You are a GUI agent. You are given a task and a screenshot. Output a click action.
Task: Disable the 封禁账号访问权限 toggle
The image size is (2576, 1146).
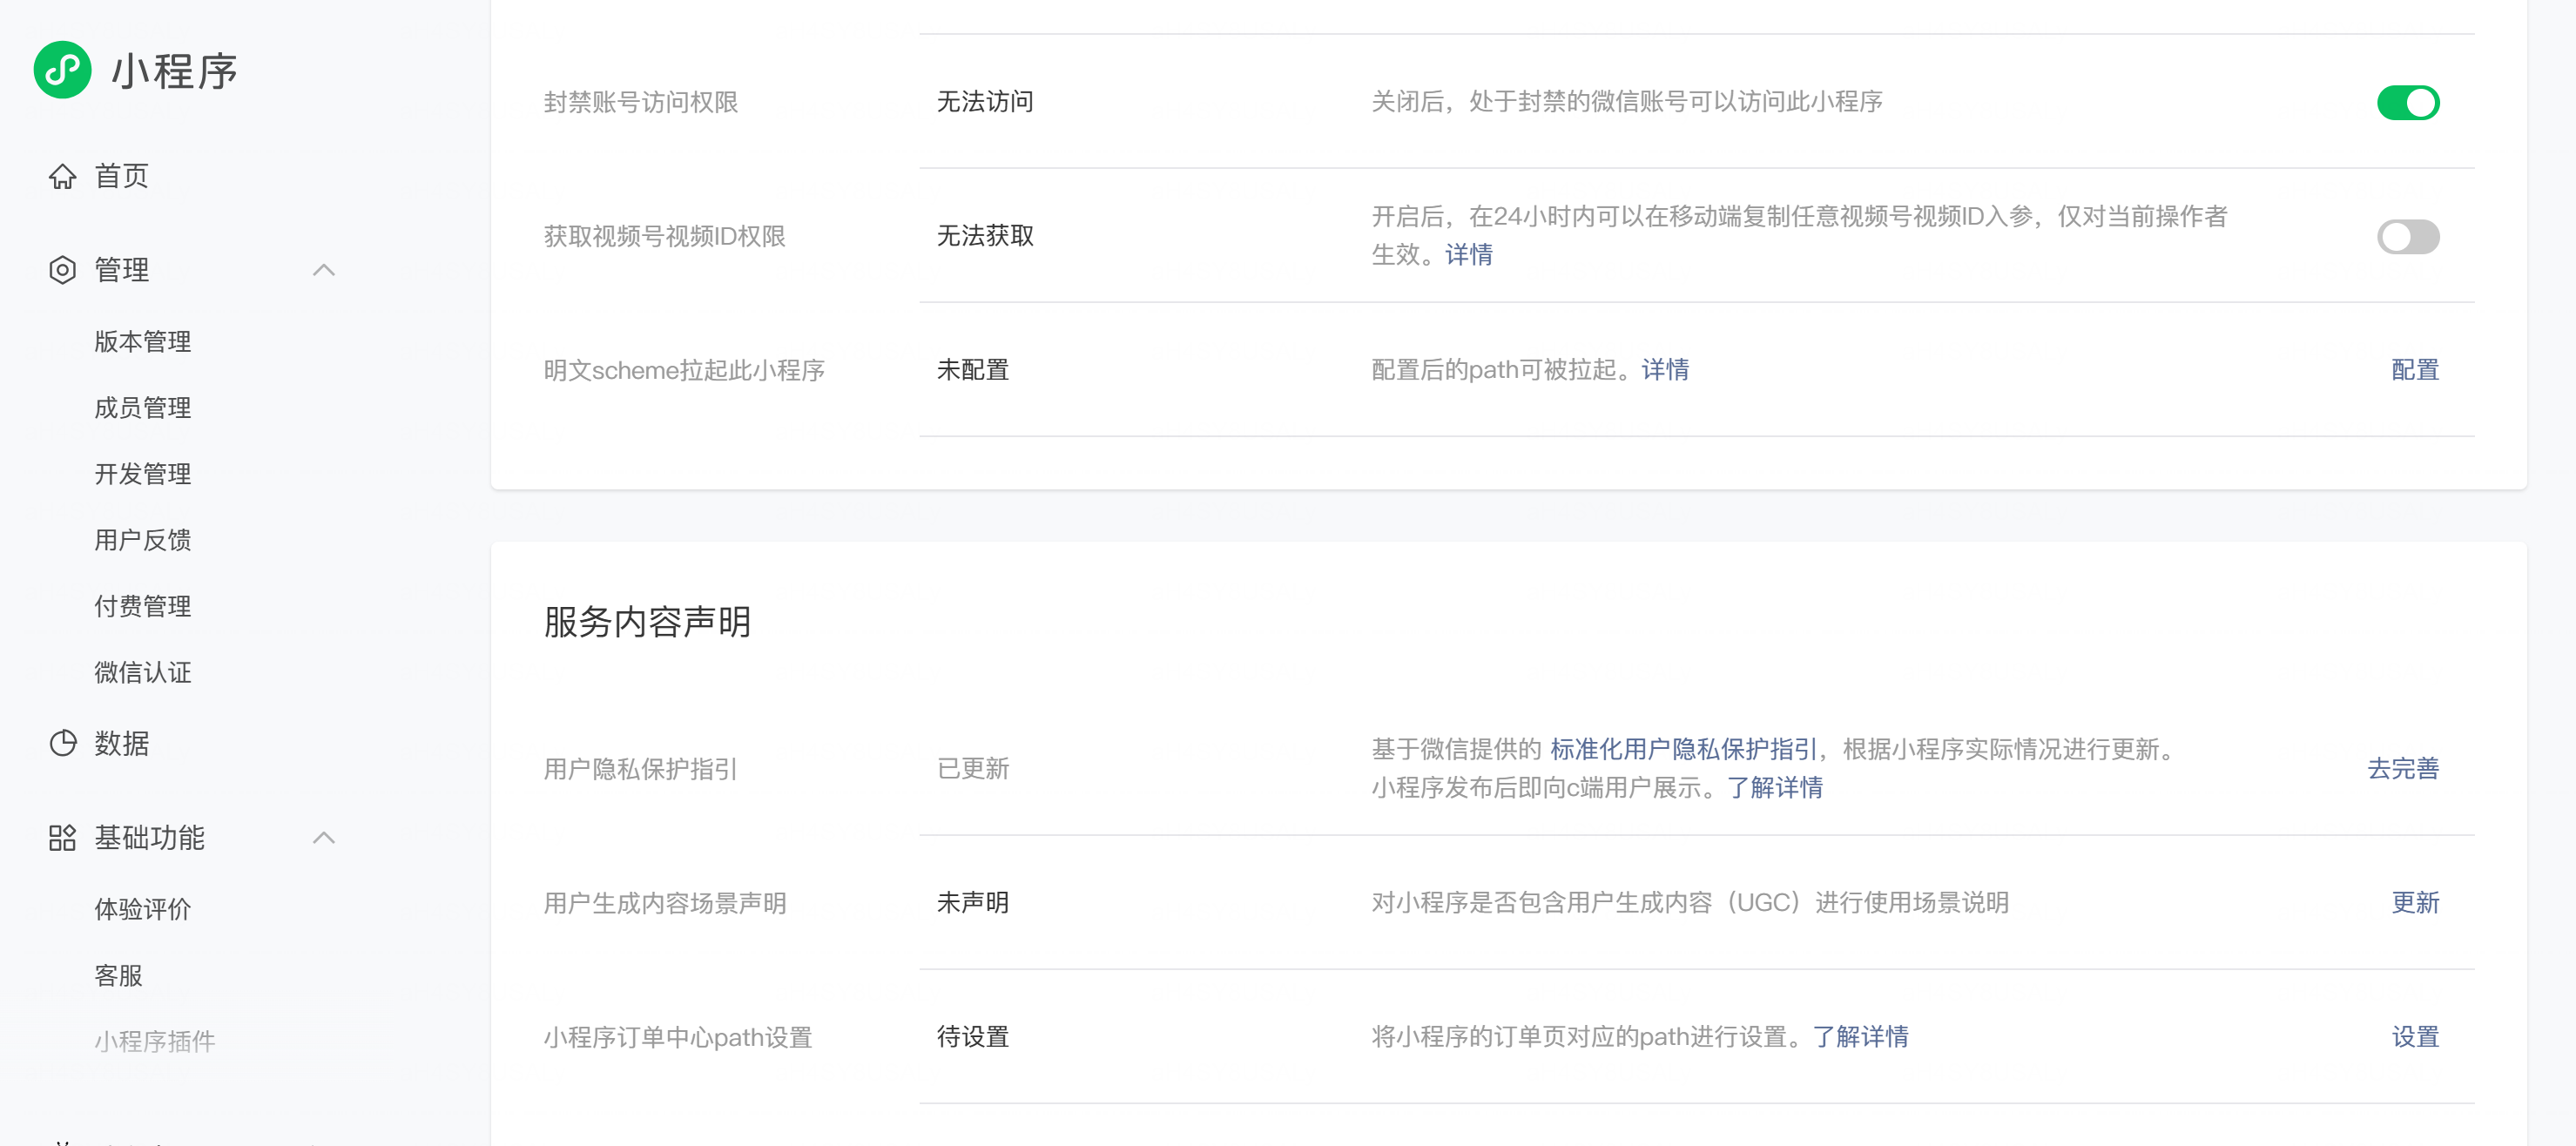point(2407,102)
